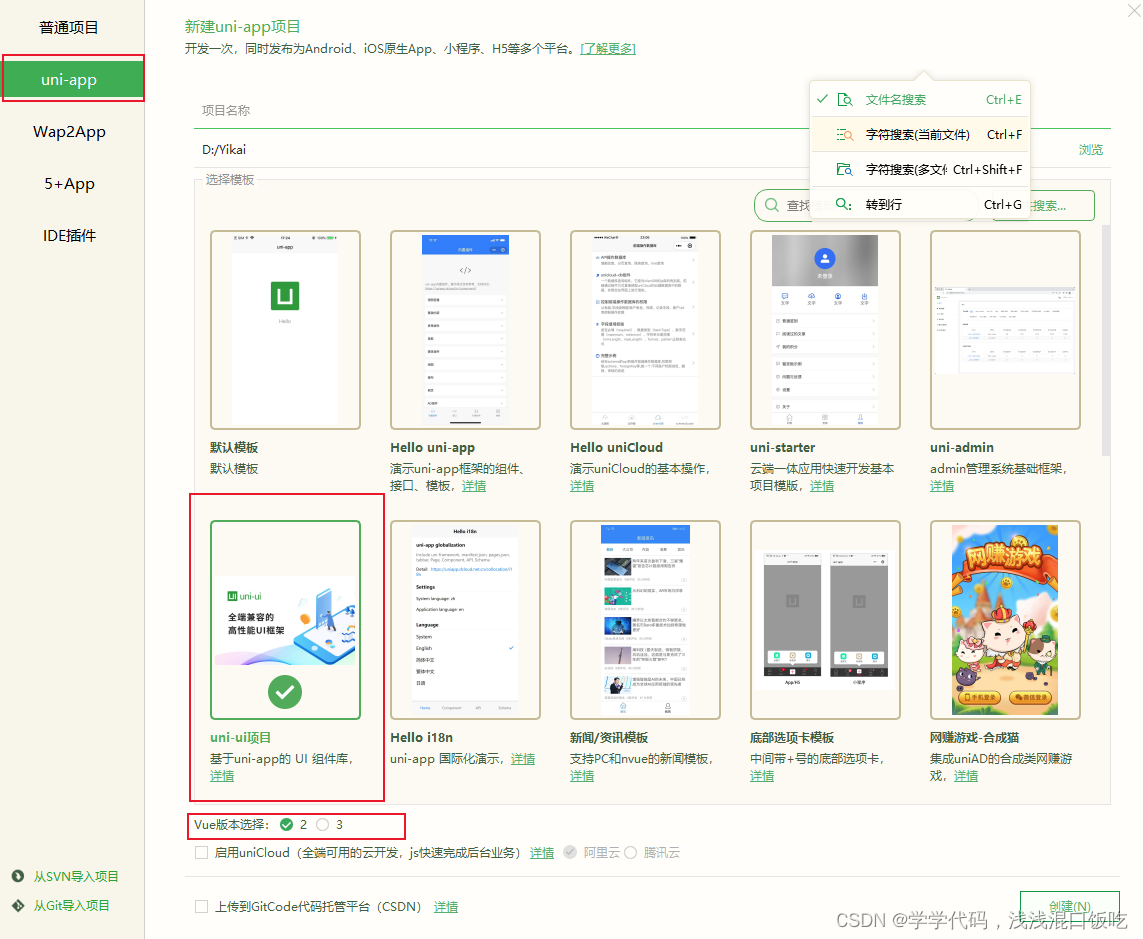
Task: Select the uni-ui项目 template thumbnail
Action: pos(285,620)
